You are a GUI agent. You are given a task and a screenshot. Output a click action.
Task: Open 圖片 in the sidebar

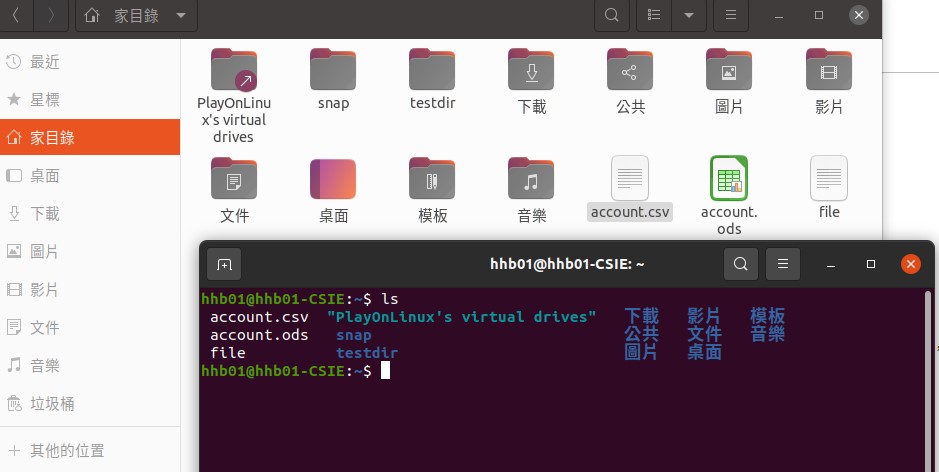click(x=90, y=252)
